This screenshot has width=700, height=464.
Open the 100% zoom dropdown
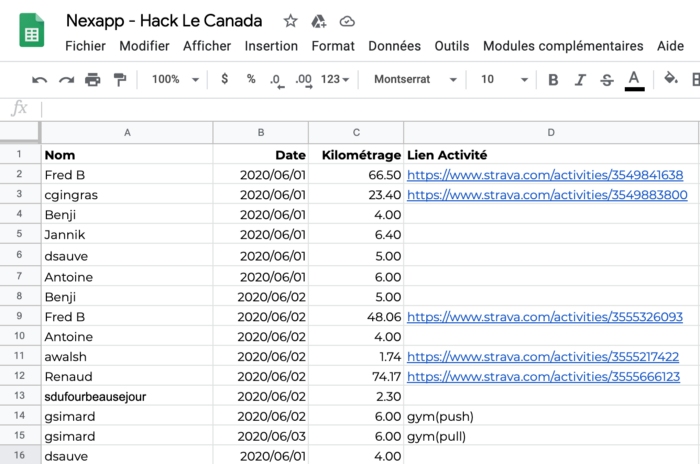click(x=175, y=79)
